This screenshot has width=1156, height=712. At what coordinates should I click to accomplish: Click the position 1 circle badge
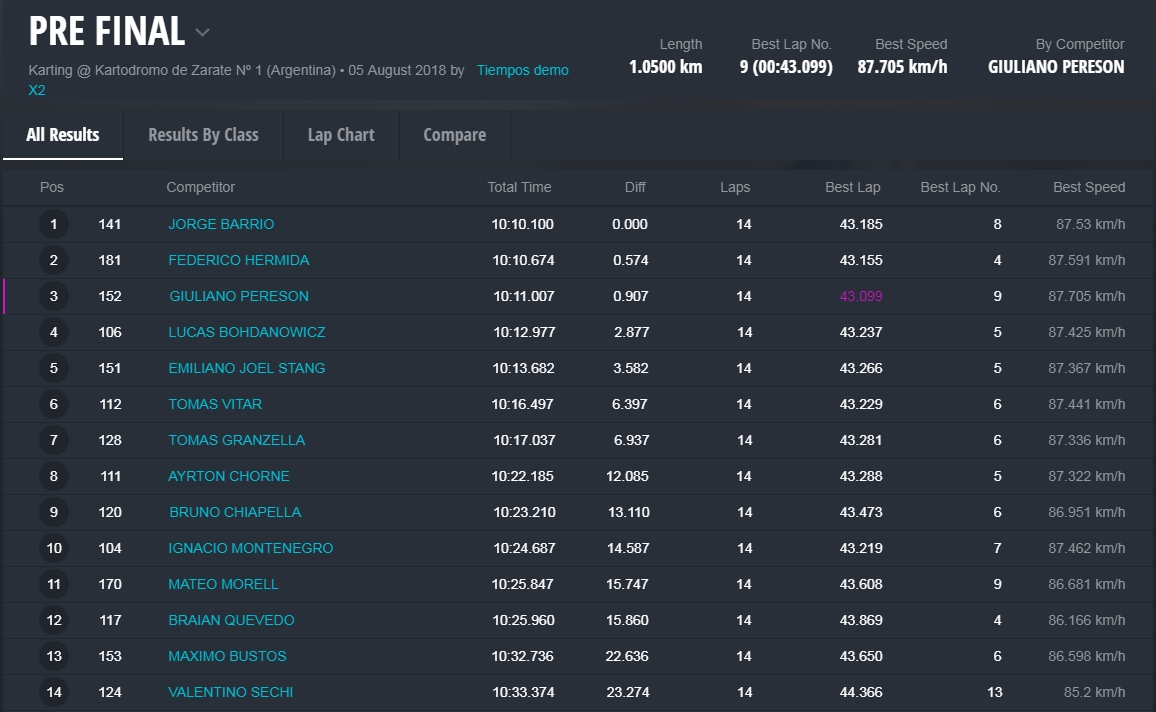pos(54,224)
